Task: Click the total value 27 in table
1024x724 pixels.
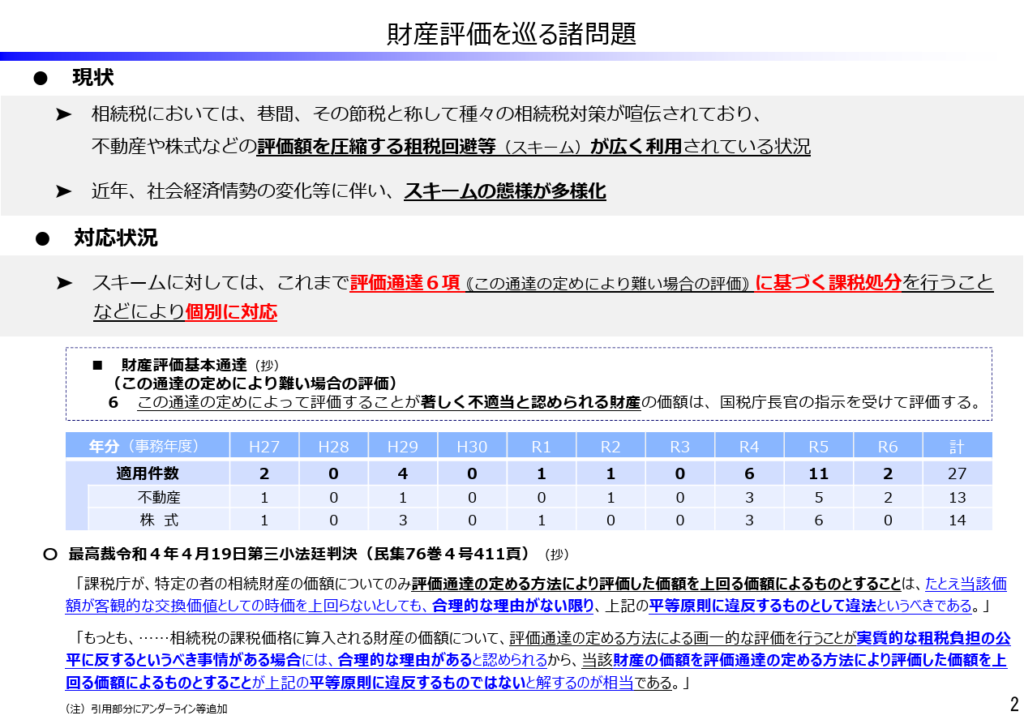Action: point(958,473)
